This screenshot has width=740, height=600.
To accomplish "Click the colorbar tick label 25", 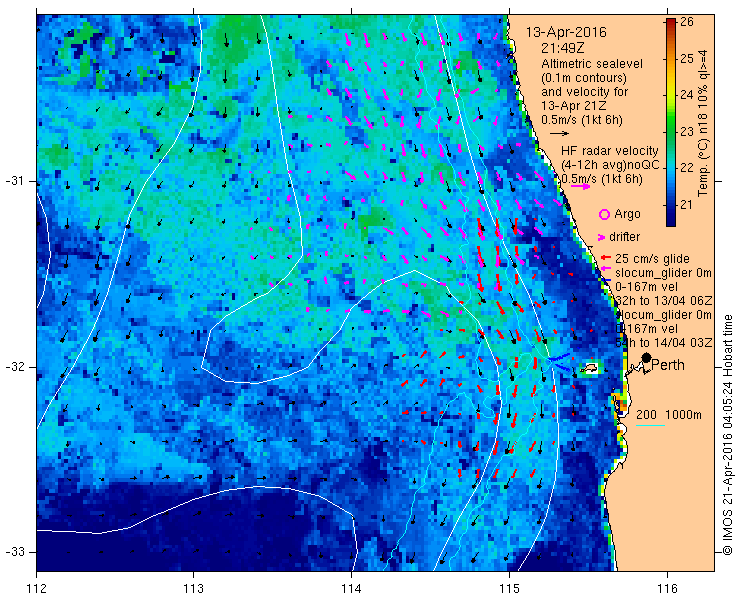I will [x=687, y=59].
